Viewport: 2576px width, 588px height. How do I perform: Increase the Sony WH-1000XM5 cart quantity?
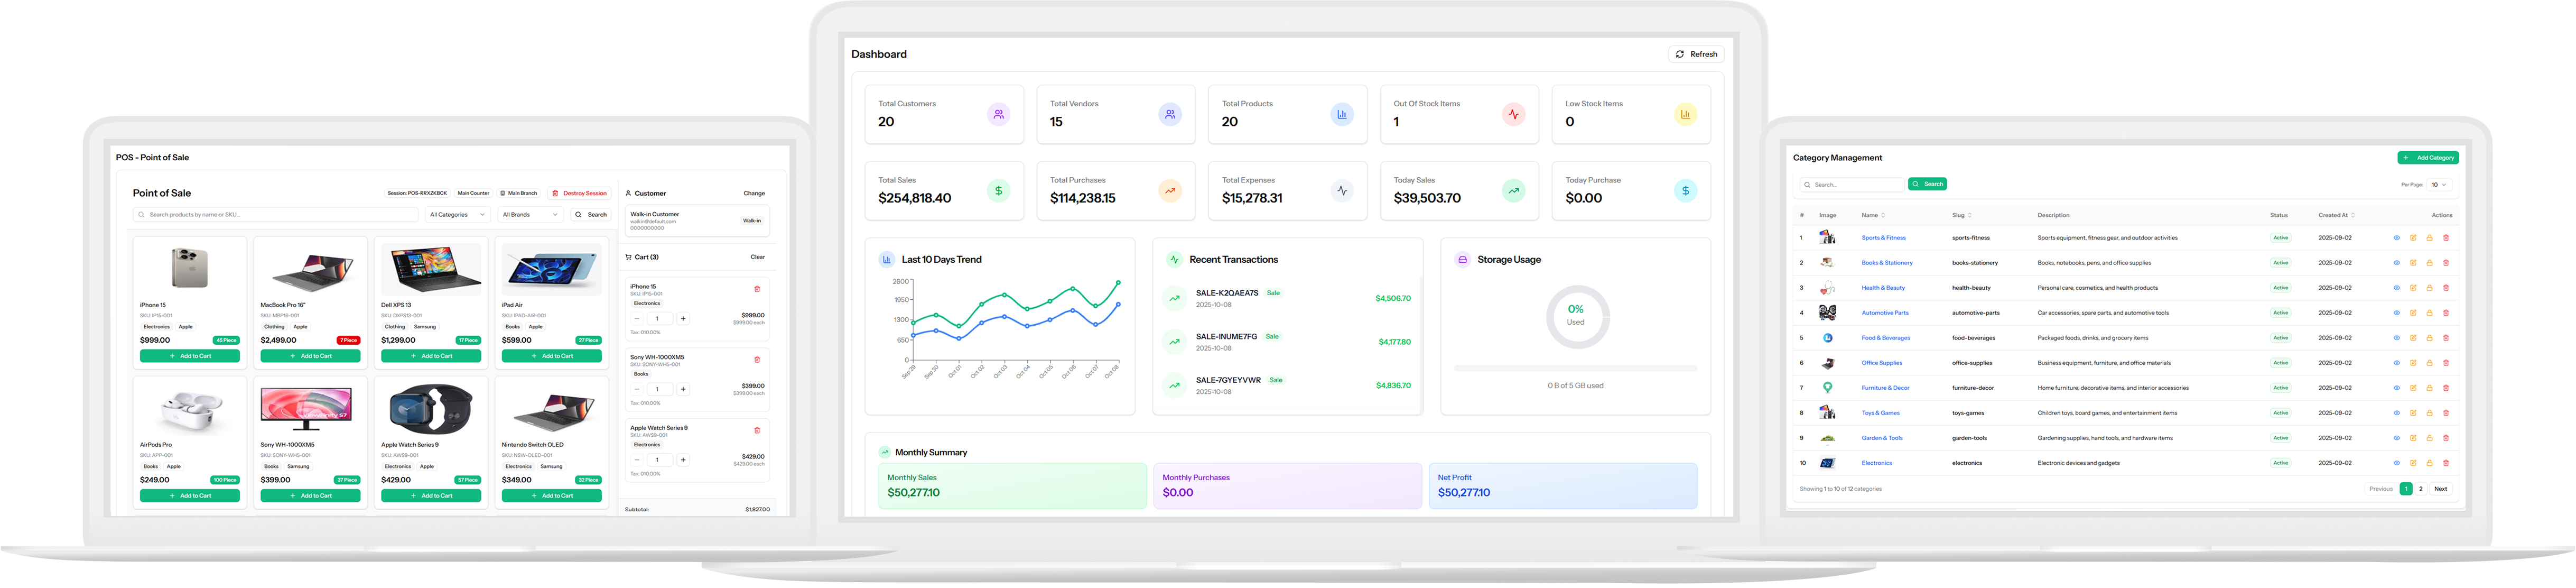(683, 389)
